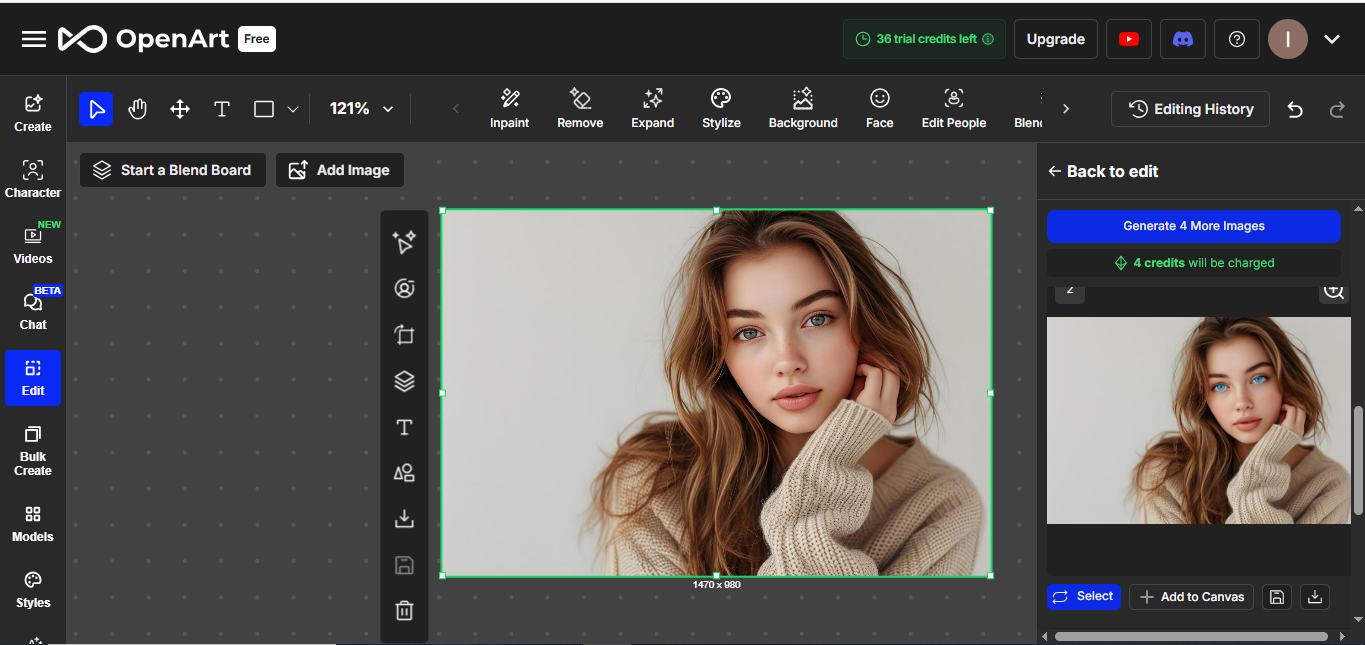Select the text tool in top toolbar
Viewport: 1365px width, 645px height.
point(222,109)
